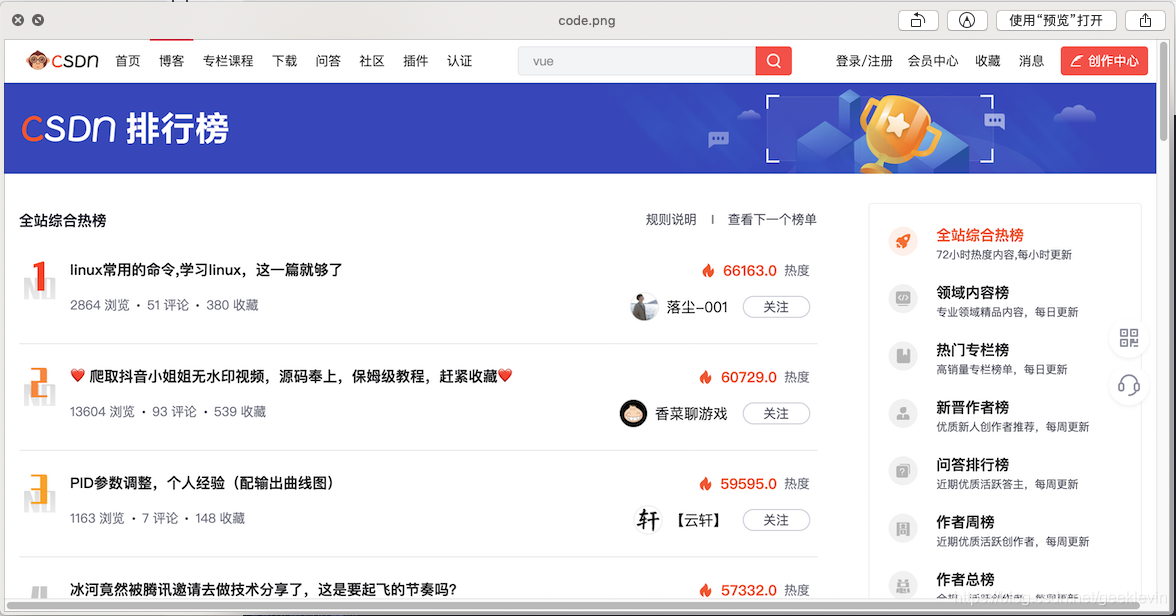Click 登录/注册 link
The height and width of the screenshot is (616, 1176).
pyautogui.click(x=864, y=61)
